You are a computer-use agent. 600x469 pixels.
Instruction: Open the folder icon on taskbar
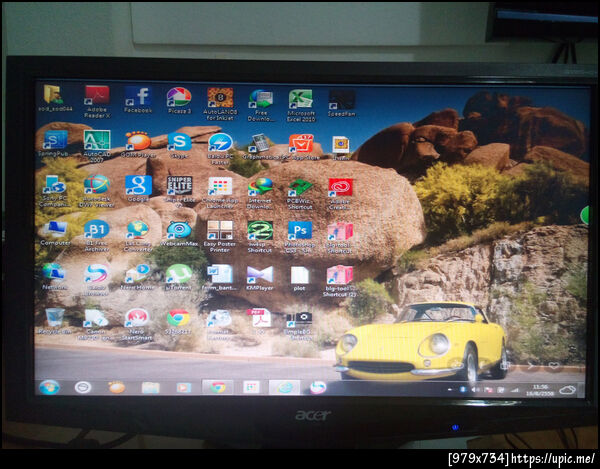click(150, 388)
